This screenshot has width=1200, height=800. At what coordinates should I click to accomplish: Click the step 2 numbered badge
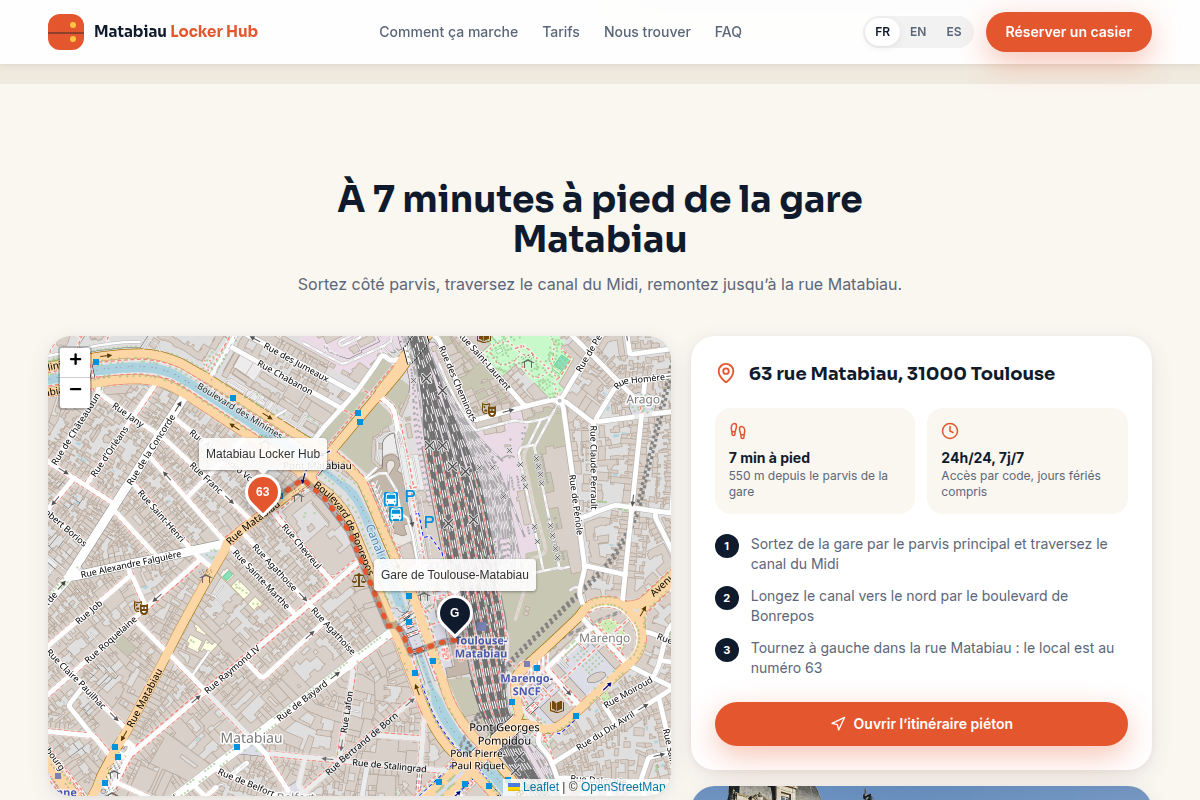[727, 598]
